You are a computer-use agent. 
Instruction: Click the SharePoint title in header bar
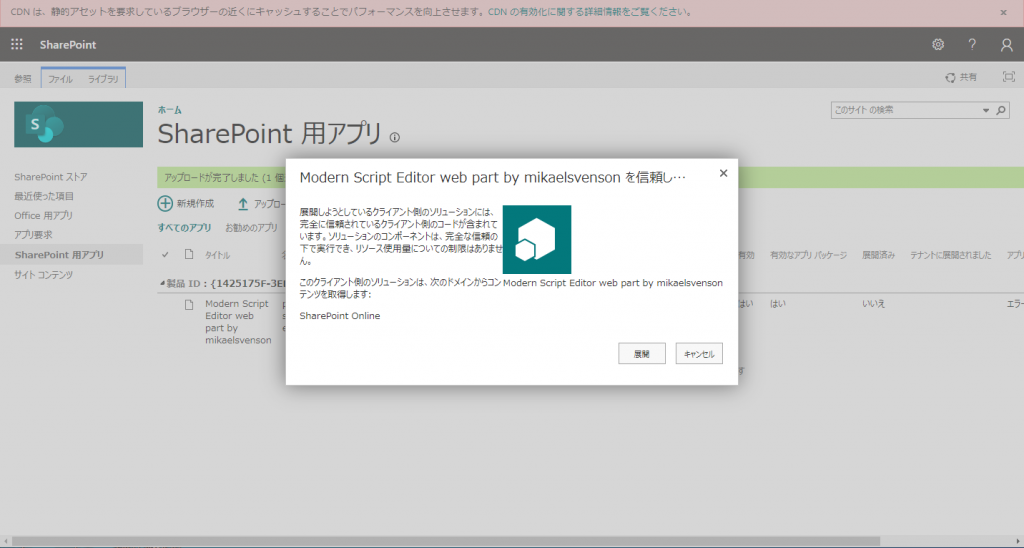tap(68, 44)
